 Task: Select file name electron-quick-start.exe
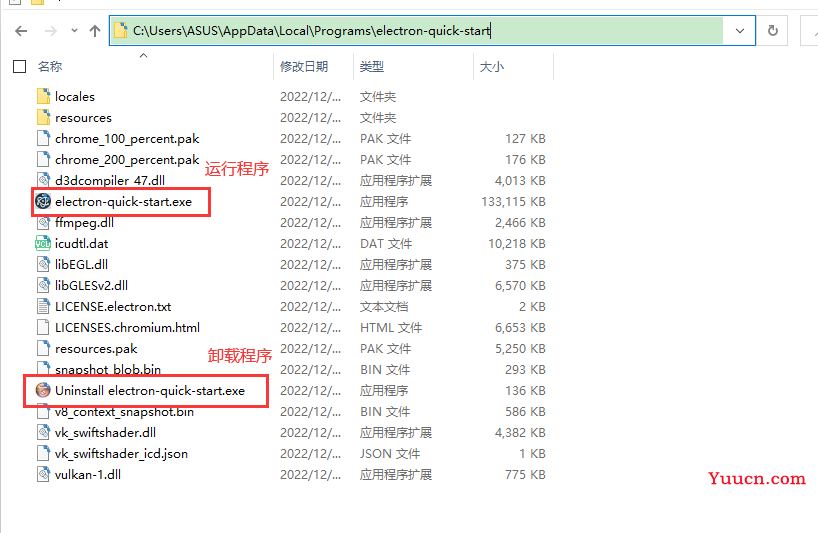(x=124, y=201)
